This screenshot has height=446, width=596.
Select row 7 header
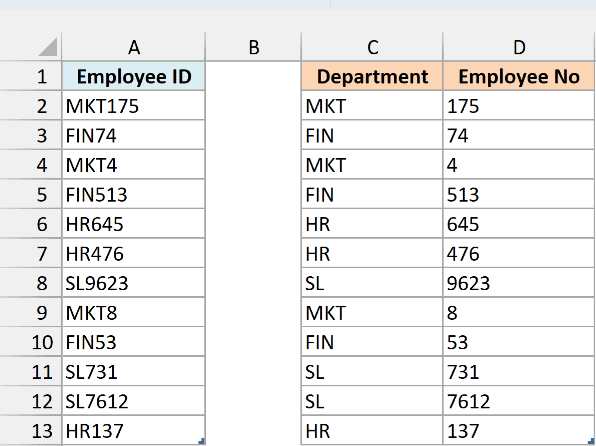30,253
